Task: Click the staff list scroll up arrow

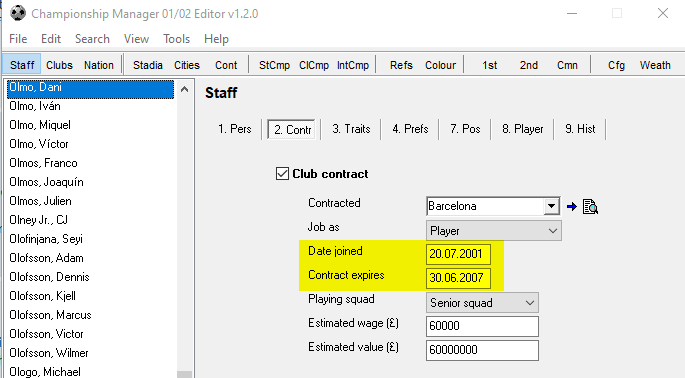Action: coord(184,90)
